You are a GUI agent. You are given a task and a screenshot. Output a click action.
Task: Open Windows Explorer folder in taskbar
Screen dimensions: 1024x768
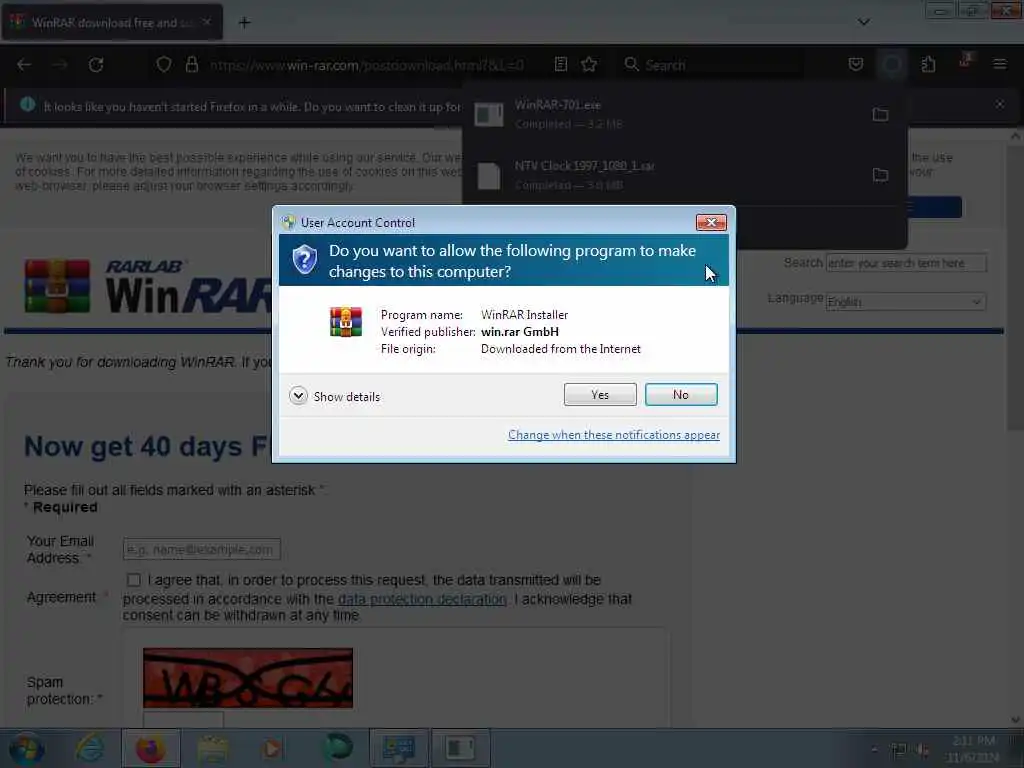[212, 748]
